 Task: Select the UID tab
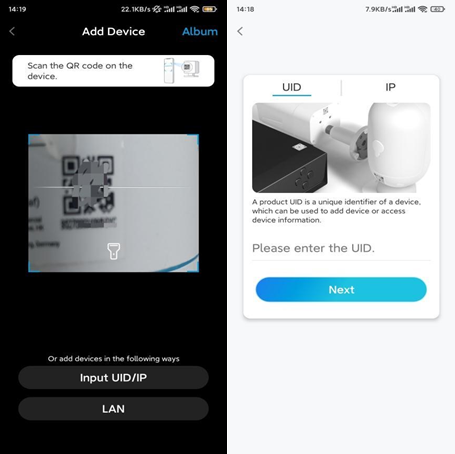click(292, 87)
